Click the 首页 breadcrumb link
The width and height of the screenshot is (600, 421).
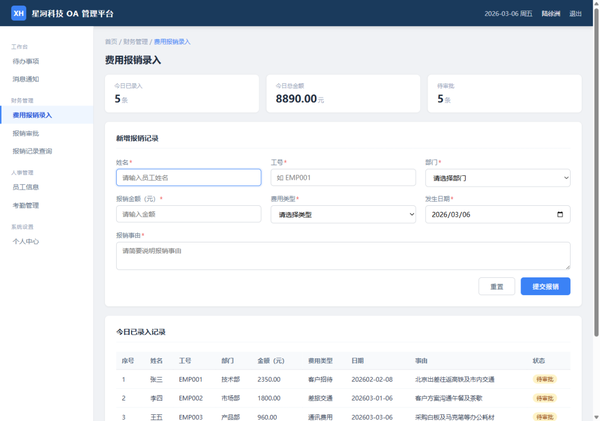111,42
